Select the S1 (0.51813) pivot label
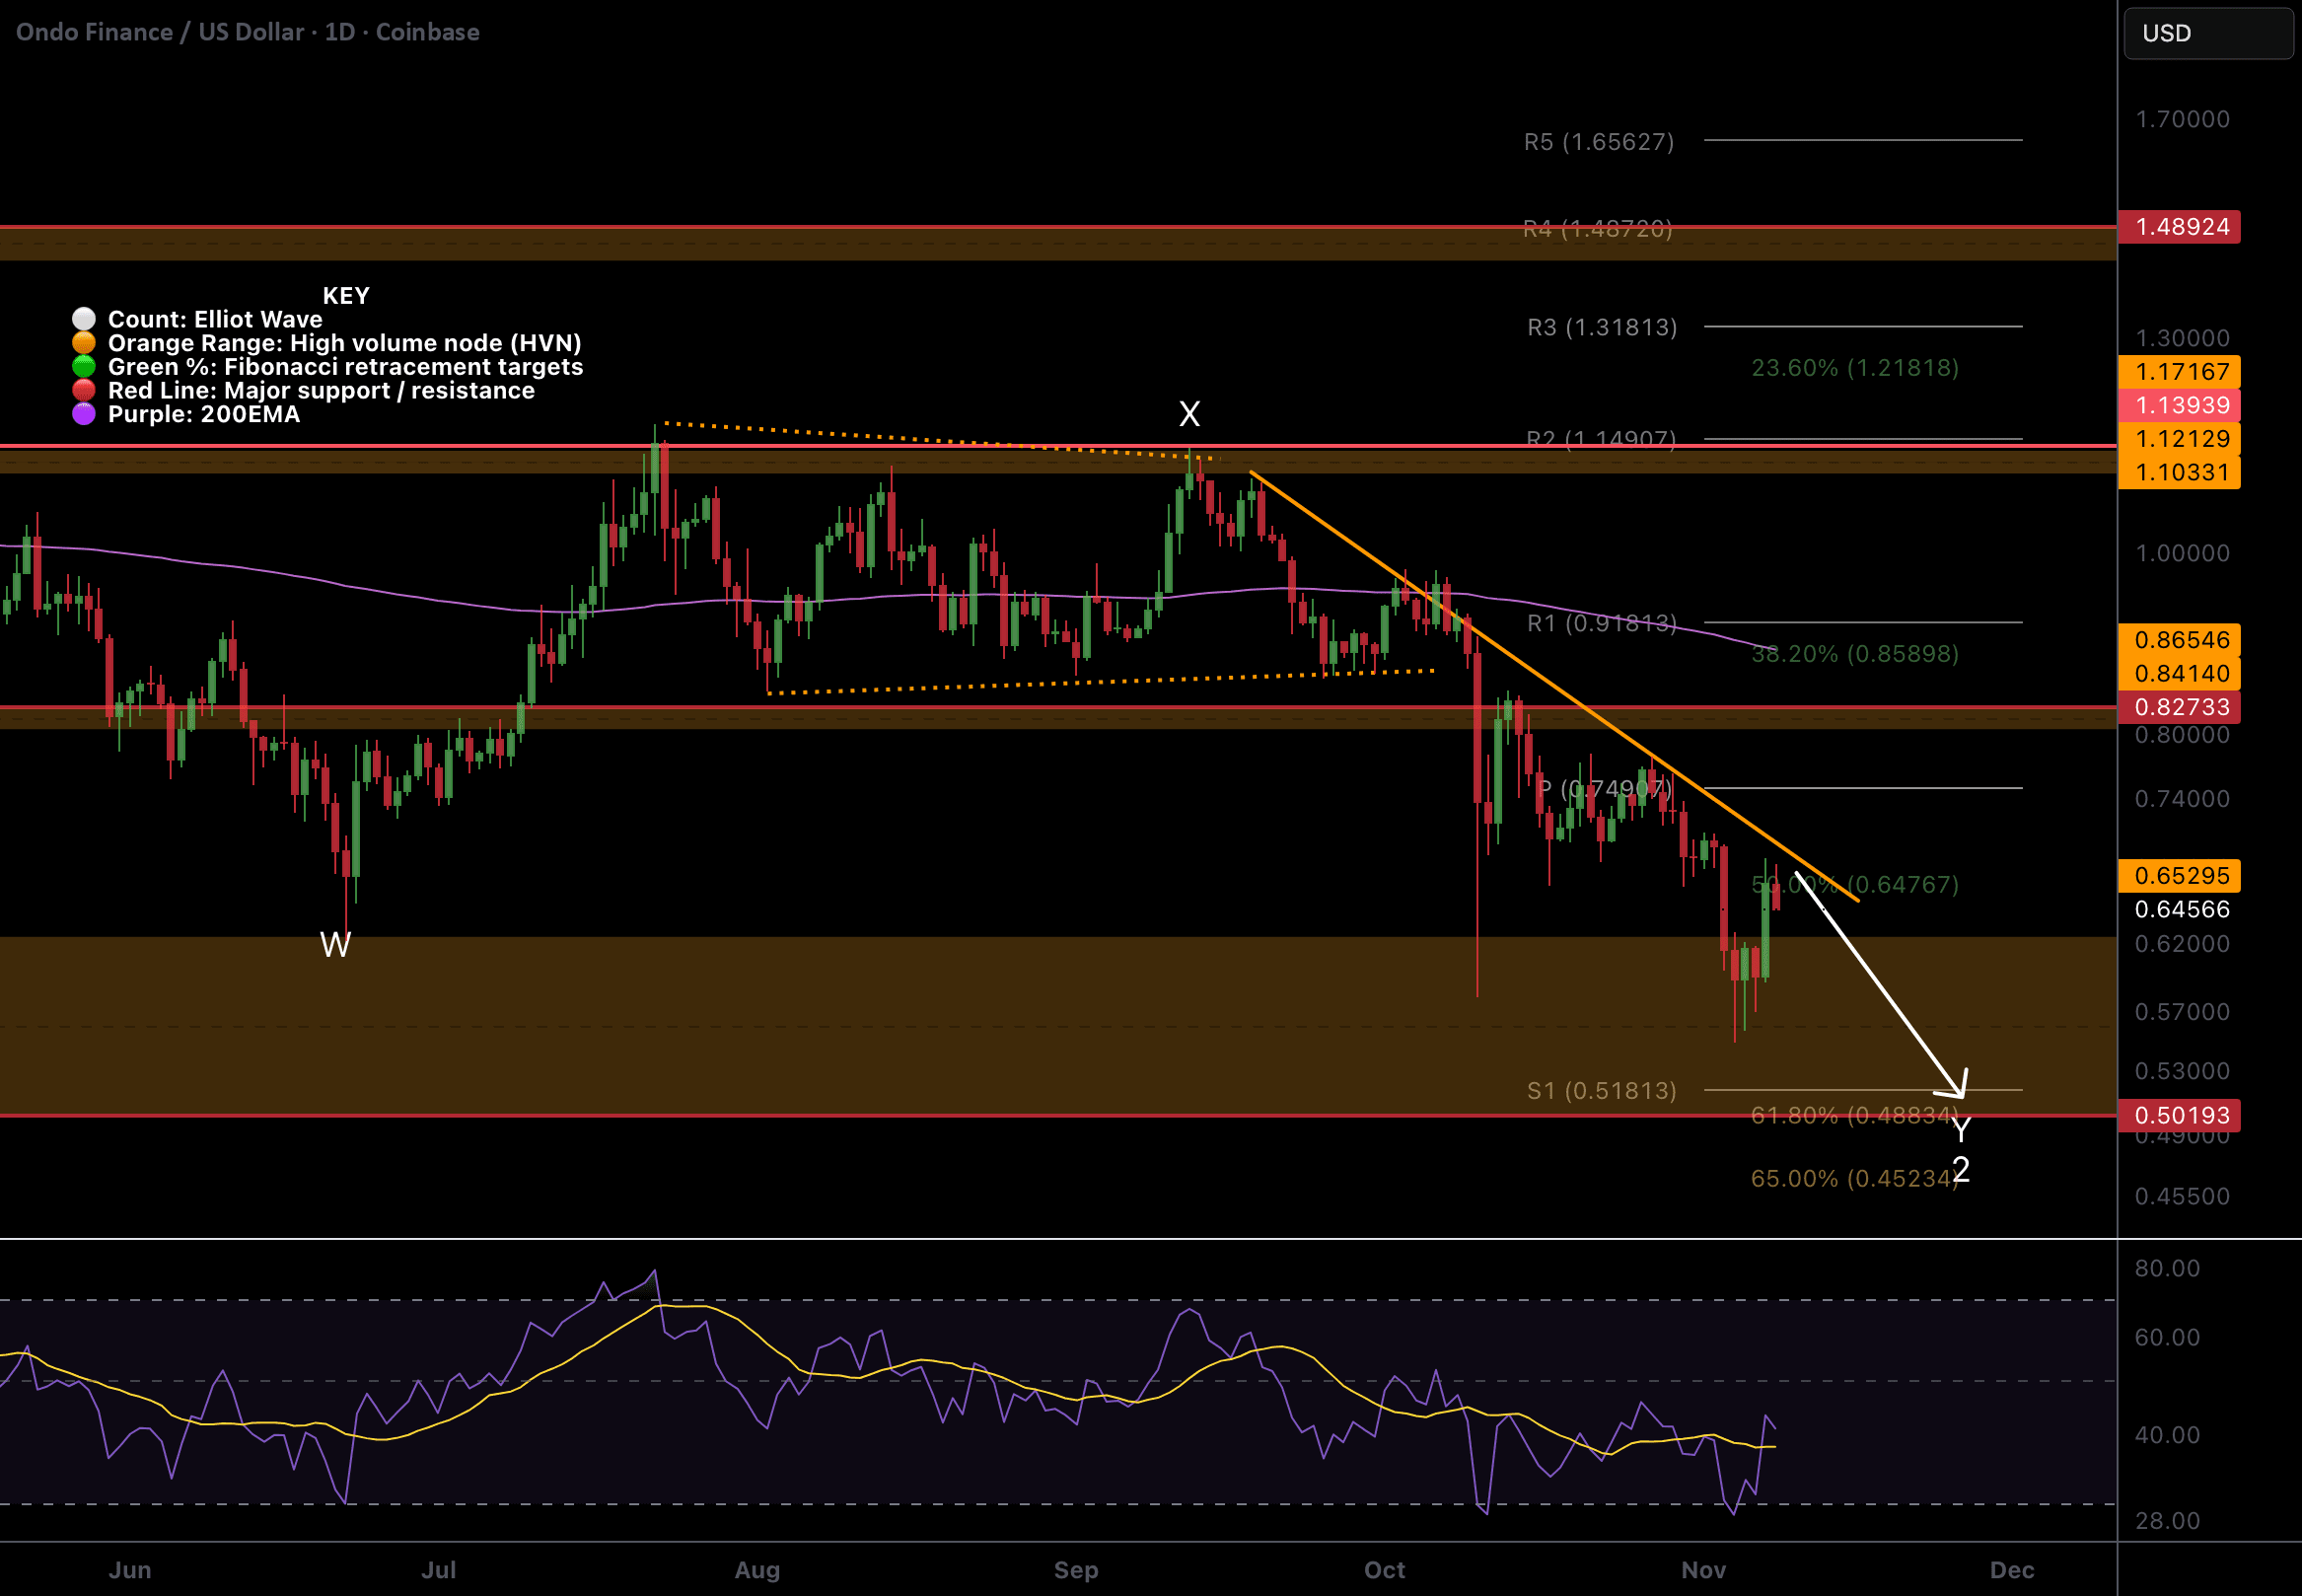The image size is (2302, 1596). [1601, 1091]
